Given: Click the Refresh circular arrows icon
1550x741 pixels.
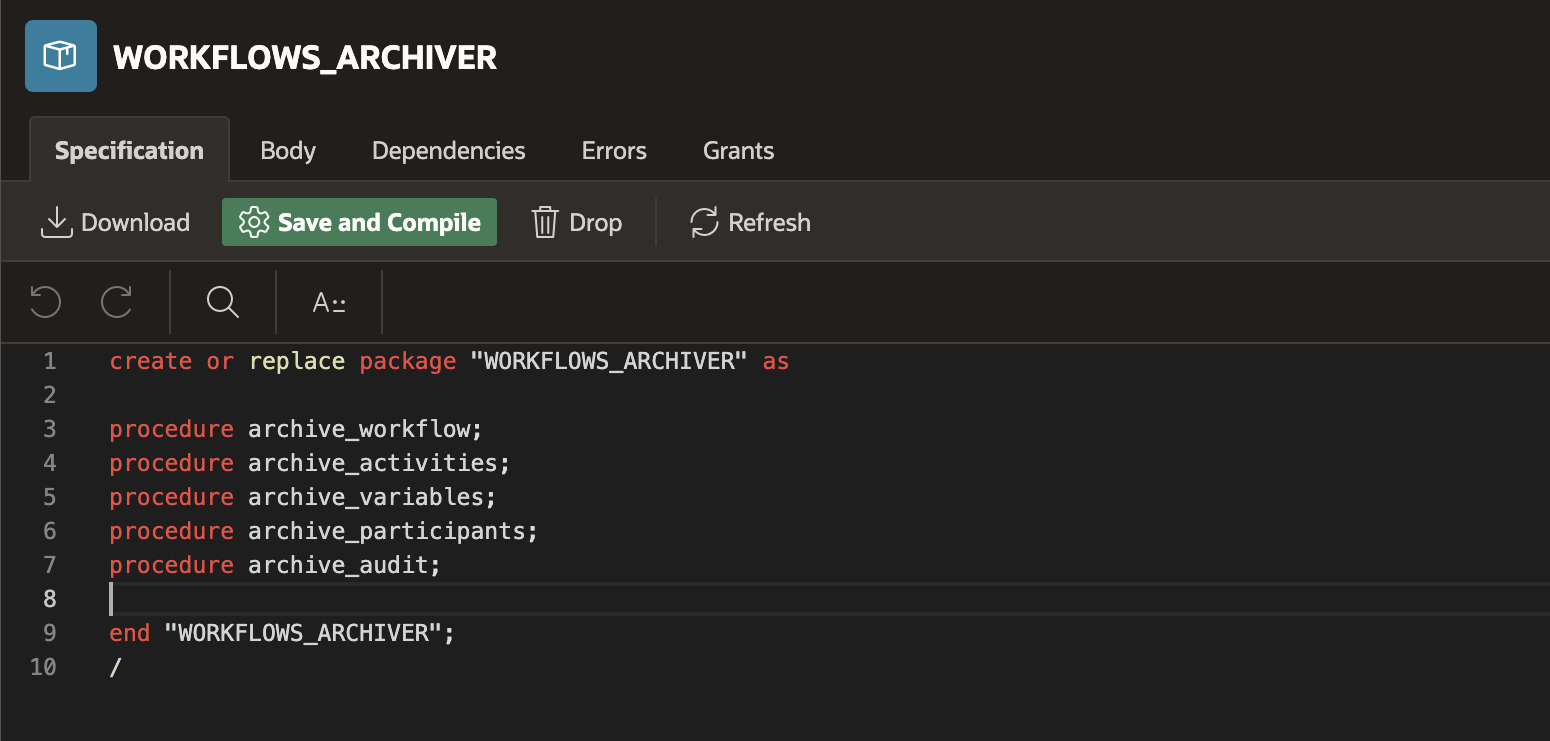Looking at the screenshot, I should (705, 222).
